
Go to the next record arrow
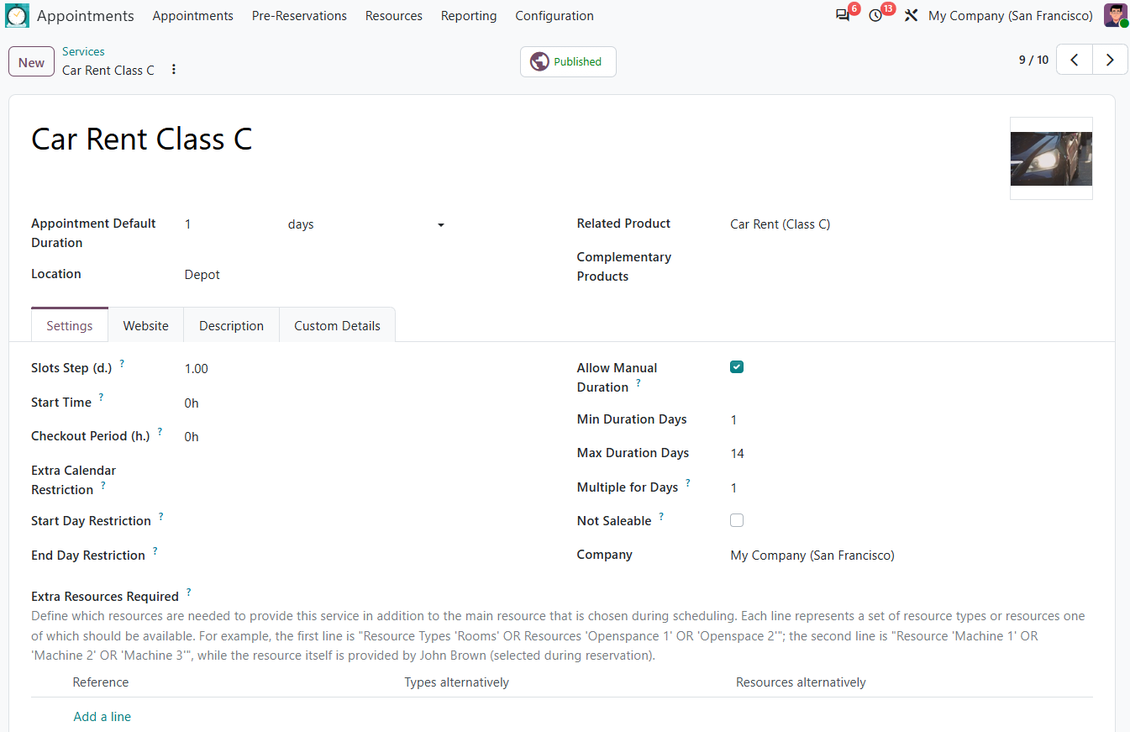(1110, 60)
